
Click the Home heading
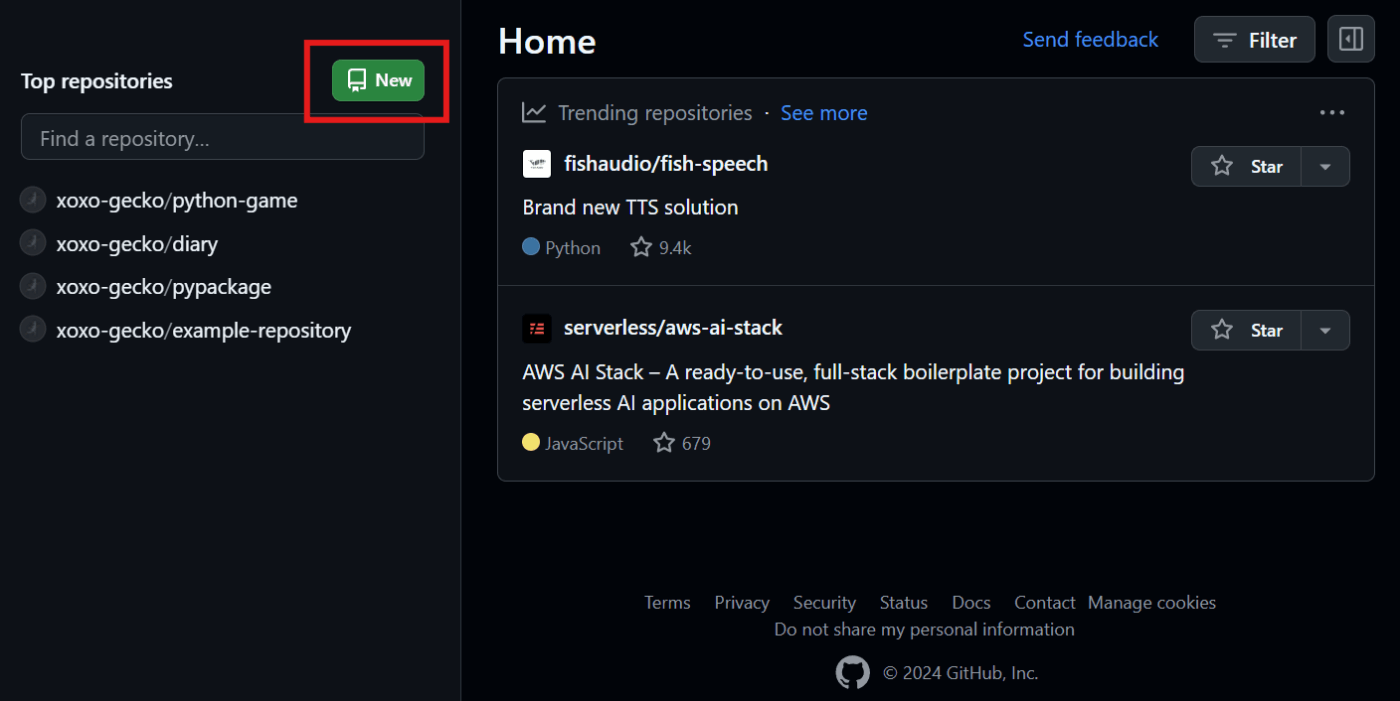547,41
